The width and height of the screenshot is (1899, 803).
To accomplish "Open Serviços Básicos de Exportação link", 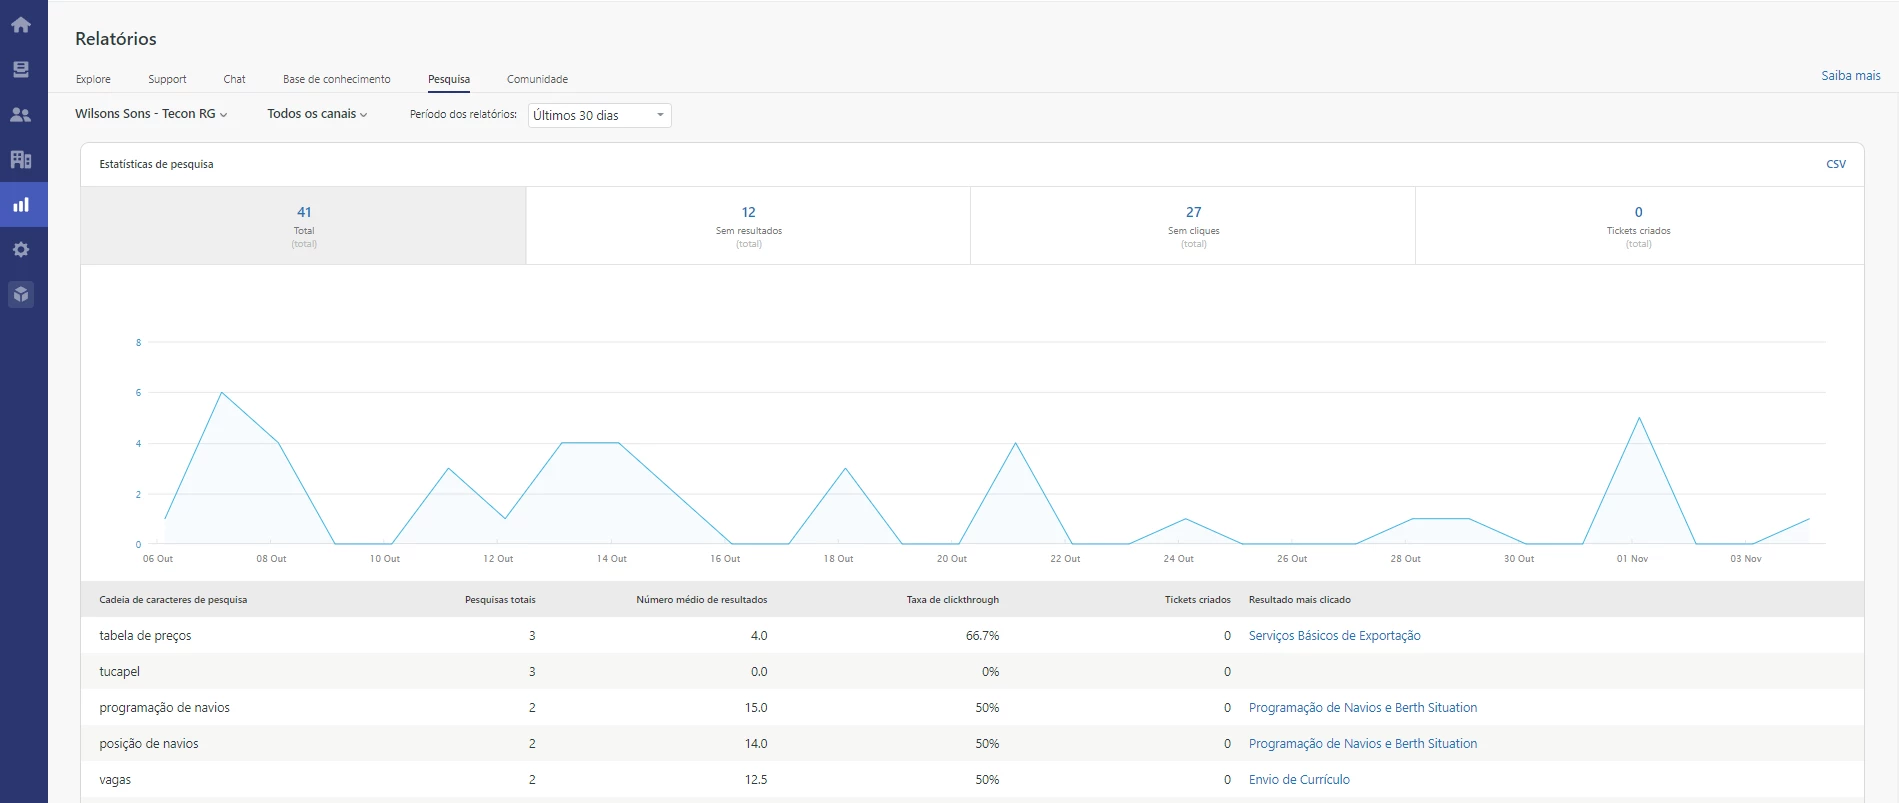I will point(1334,636).
